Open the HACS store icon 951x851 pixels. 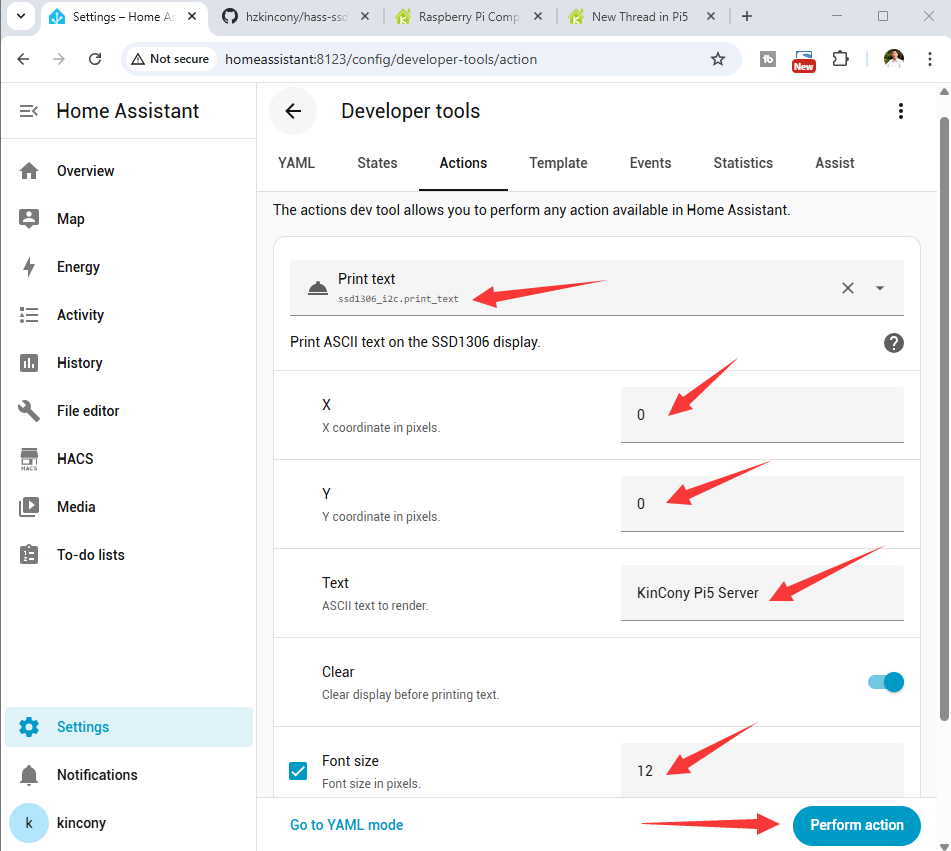click(x=29, y=459)
